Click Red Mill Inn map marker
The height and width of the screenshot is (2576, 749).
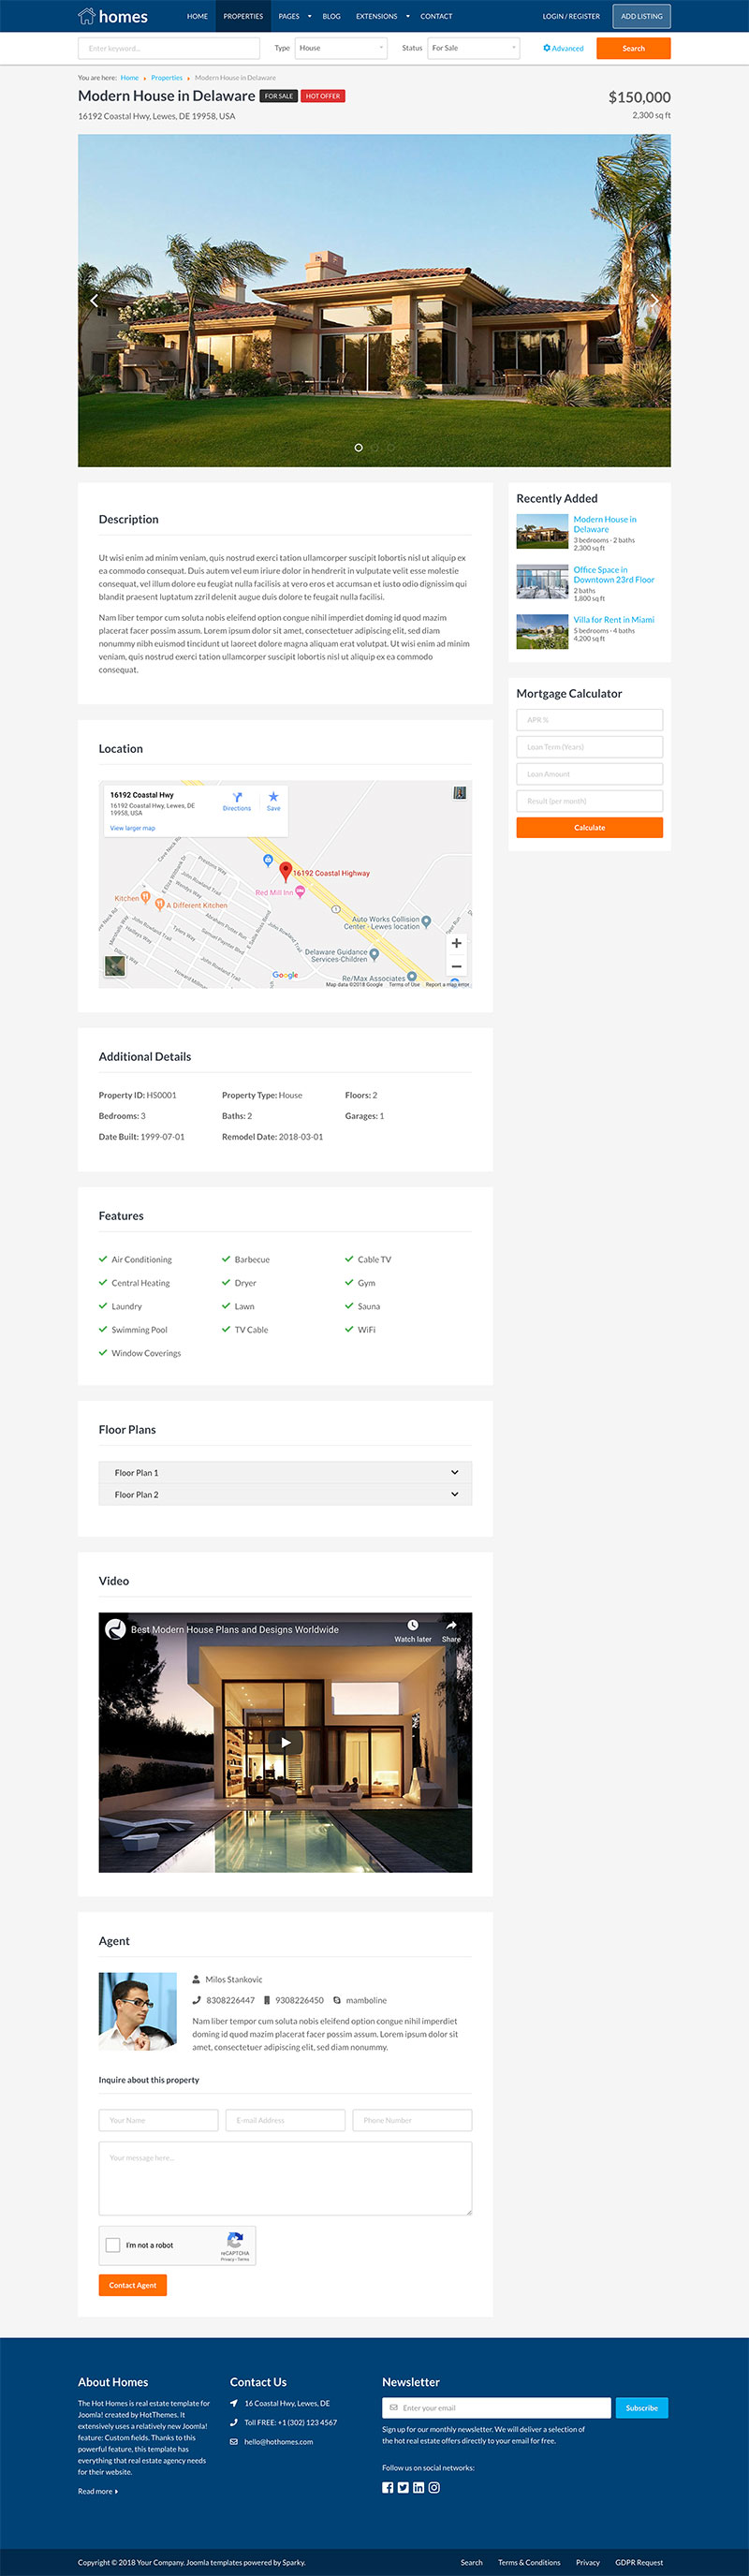299,892
